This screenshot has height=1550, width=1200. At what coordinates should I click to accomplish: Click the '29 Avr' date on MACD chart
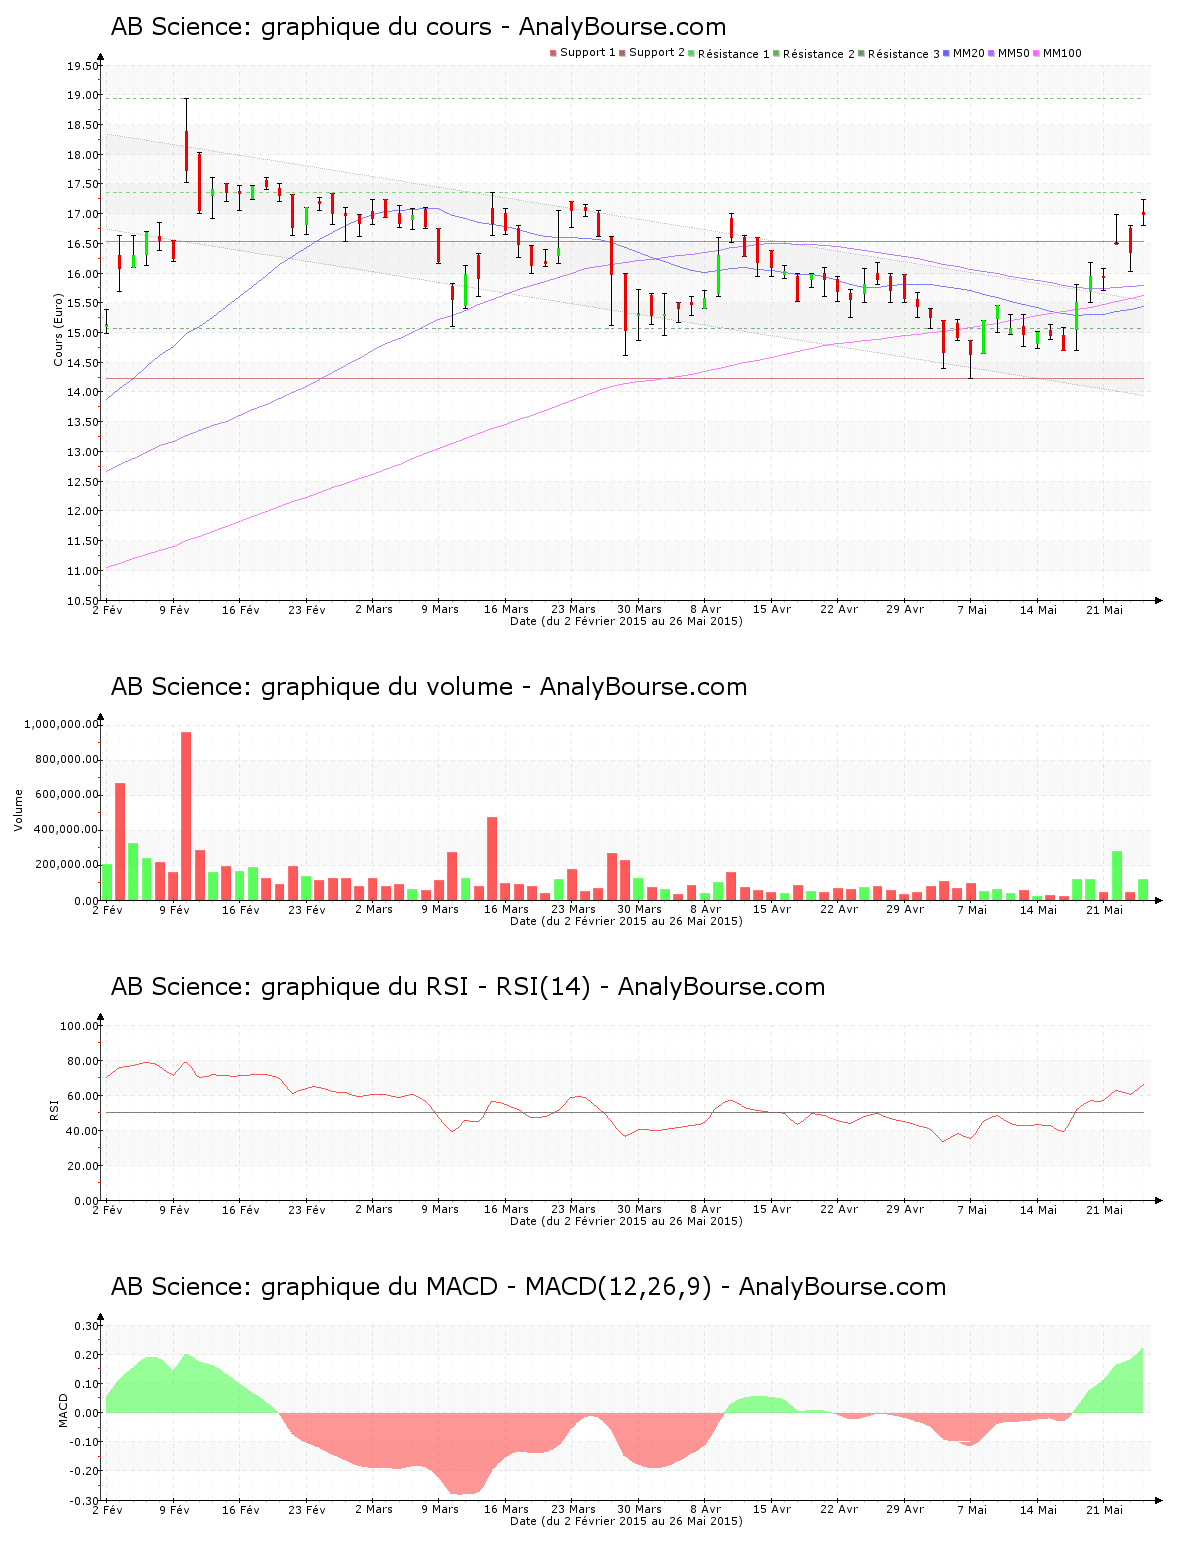click(905, 1509)
